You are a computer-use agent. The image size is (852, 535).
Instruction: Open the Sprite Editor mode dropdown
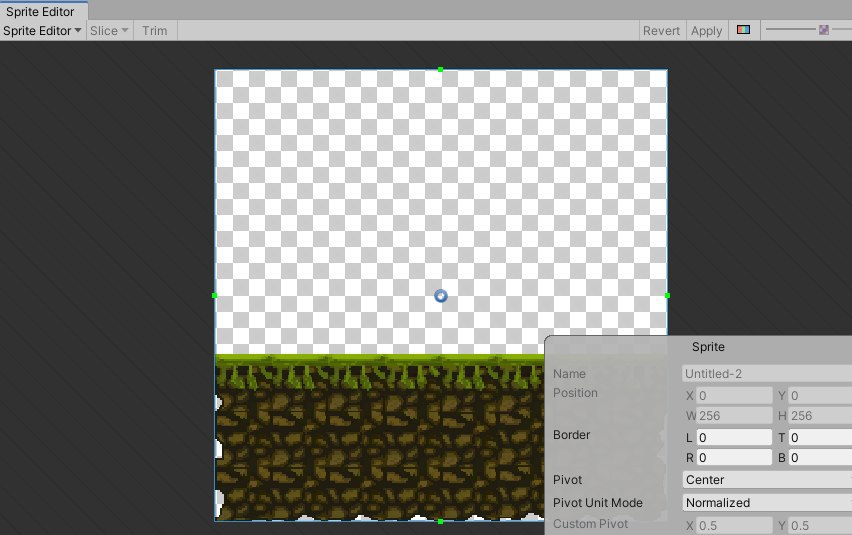[42, 30]
